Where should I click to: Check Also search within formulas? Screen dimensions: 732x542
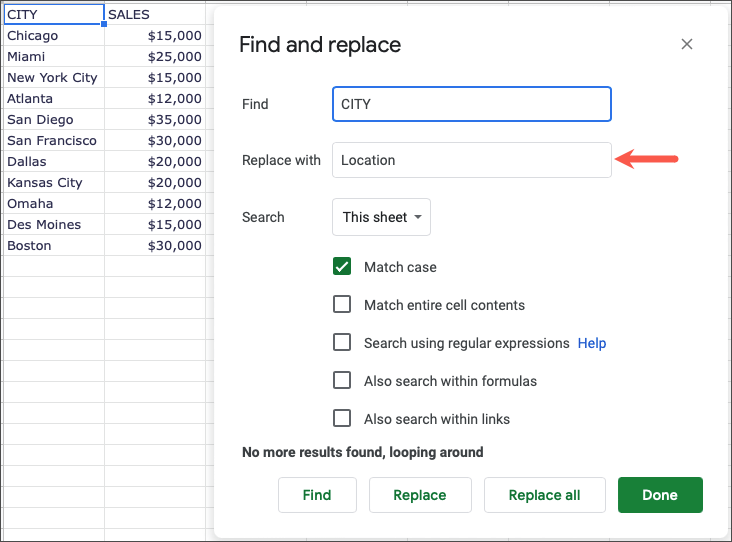coord(342,381)
